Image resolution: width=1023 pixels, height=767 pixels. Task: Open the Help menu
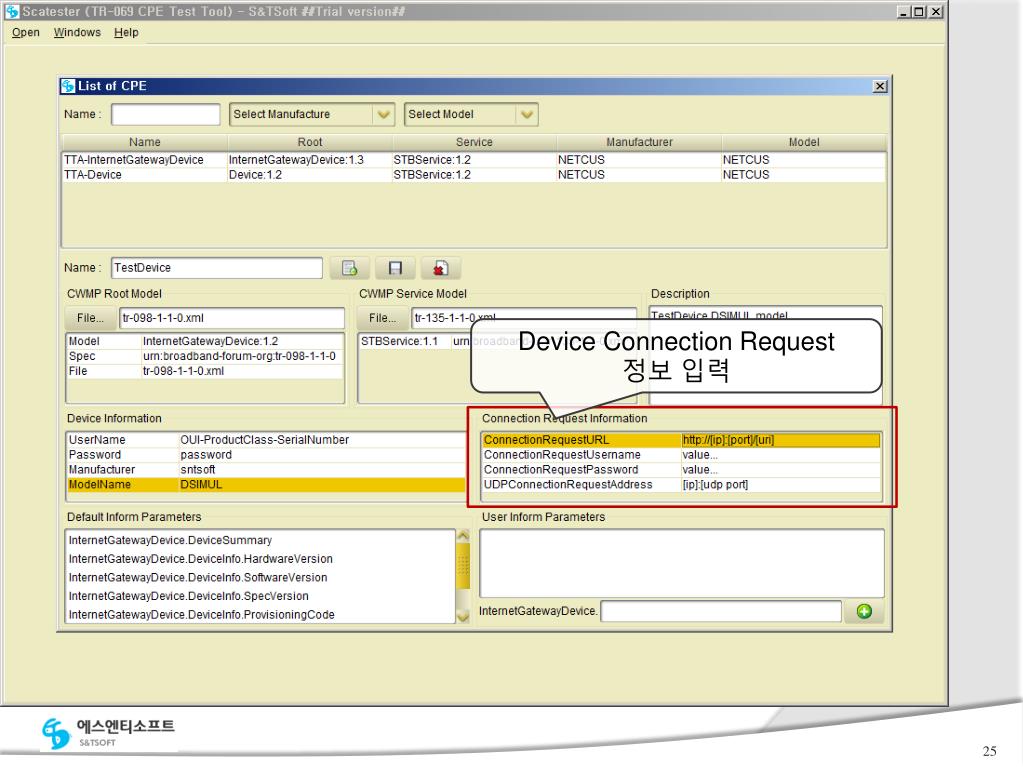click(x=126, y=32)
